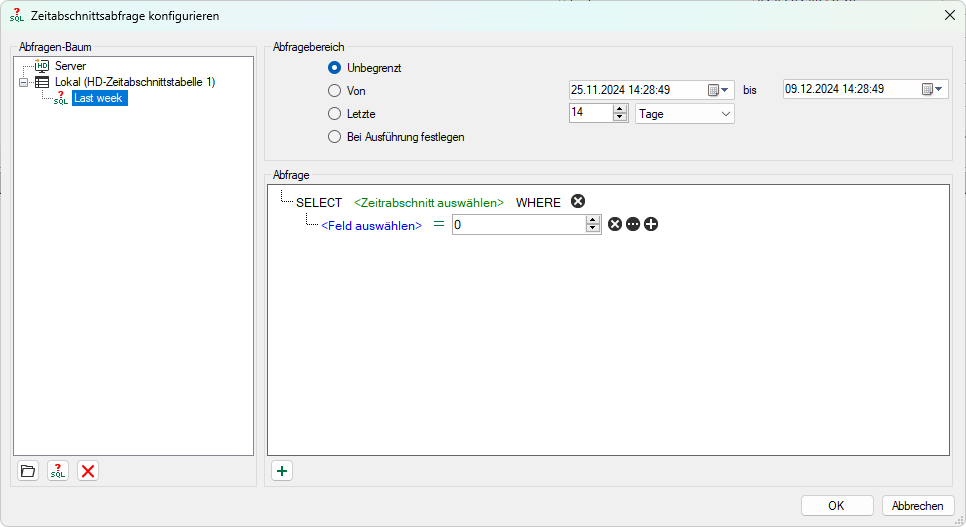Viewport: 966px width, 527px height.
Task: Remove the WHERE clause with the X icon
Action: tap(578, 201)
